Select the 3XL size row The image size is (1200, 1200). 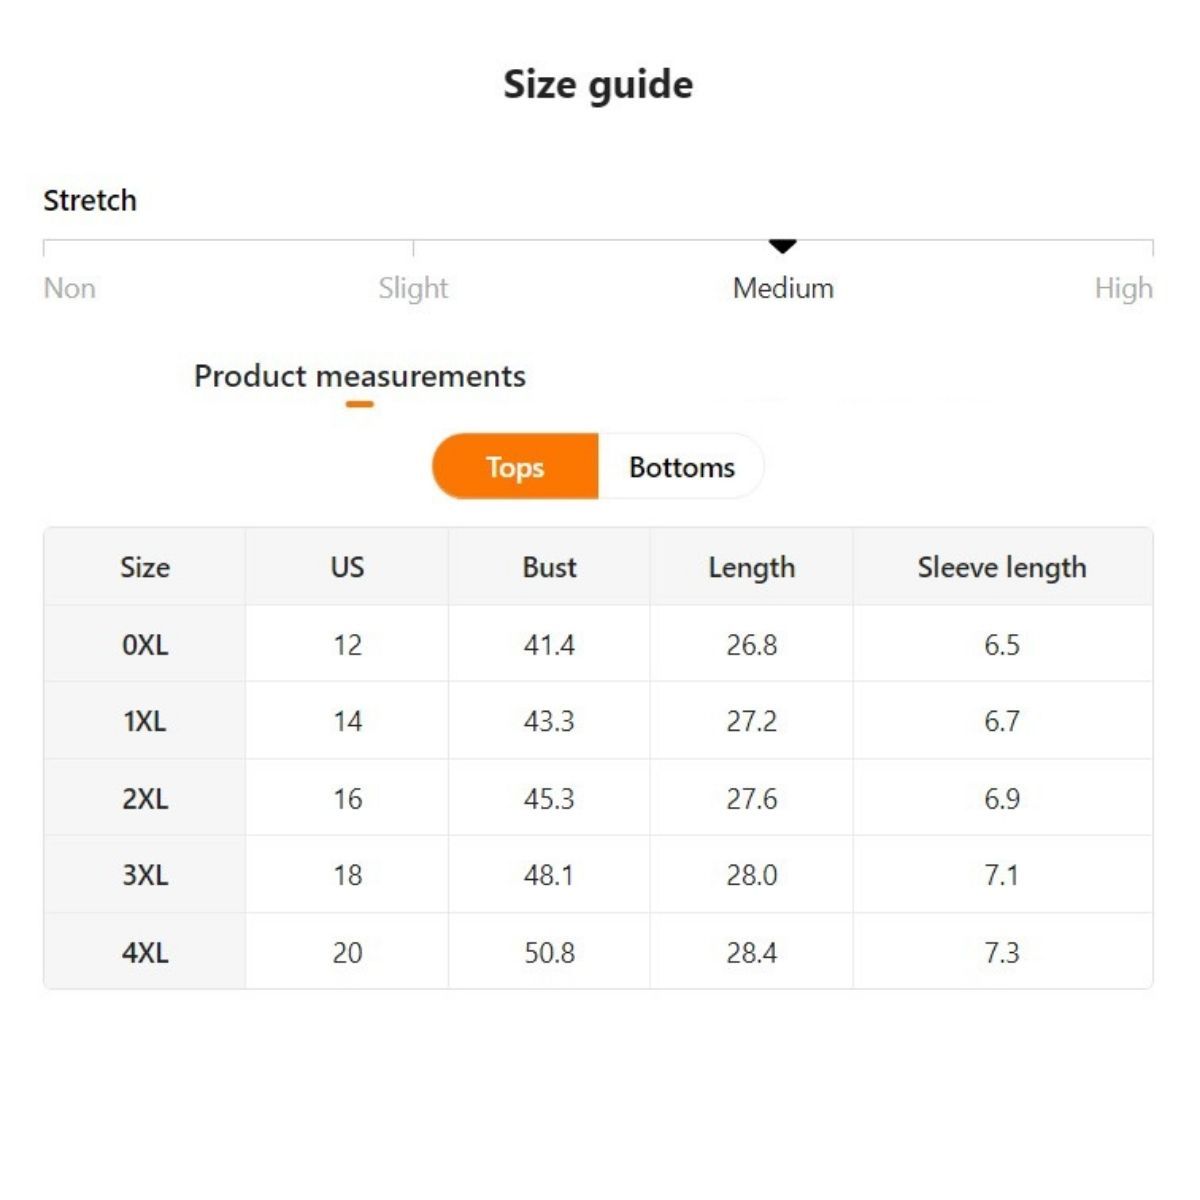[145, 875]
